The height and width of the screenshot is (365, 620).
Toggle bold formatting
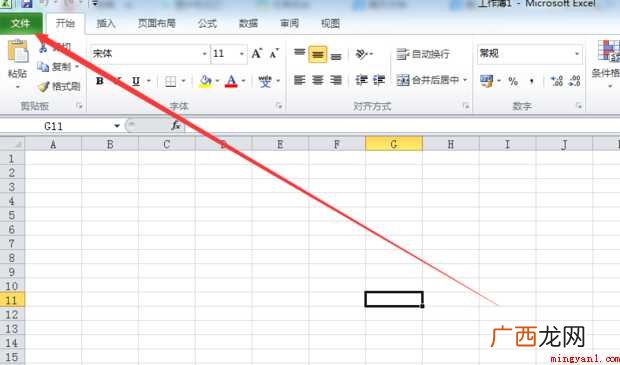(x=100, y=81)
